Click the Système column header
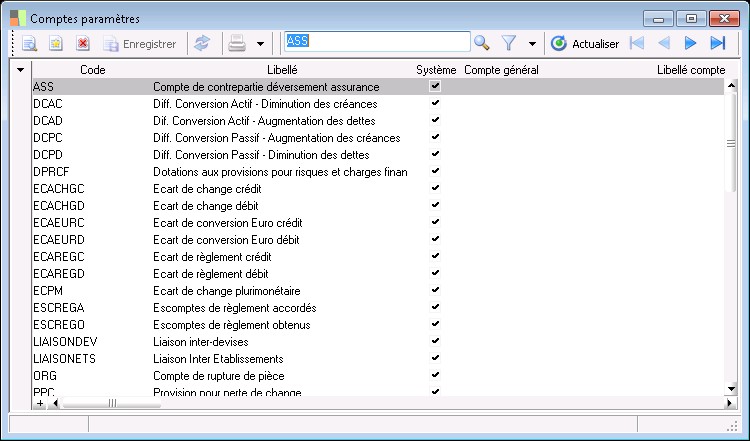The image size is (750, 441). coord(436,70)
